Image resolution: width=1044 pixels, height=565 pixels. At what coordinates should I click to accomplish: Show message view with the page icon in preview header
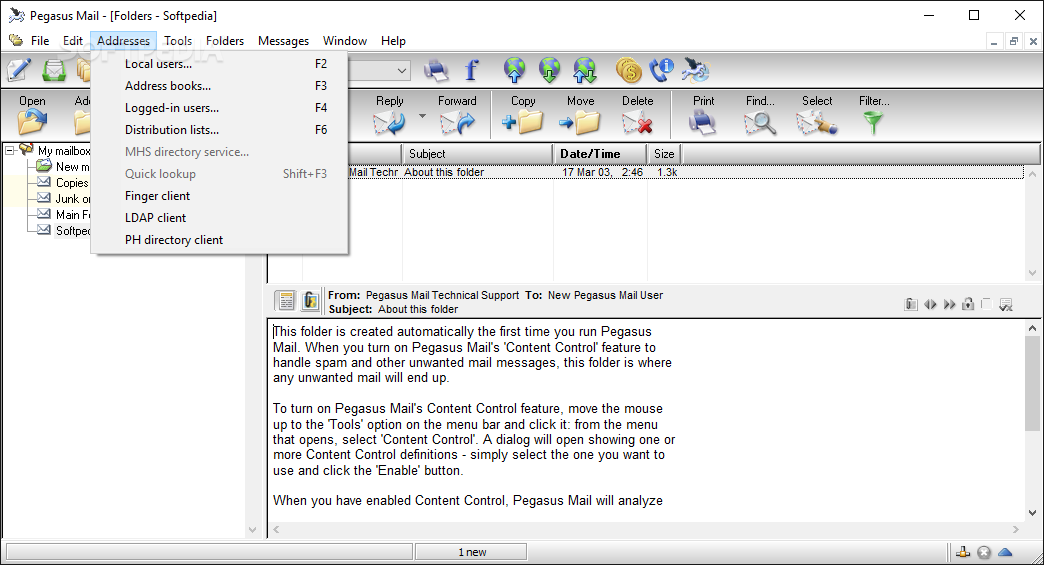pyautogui.click(x=286, y=301)
